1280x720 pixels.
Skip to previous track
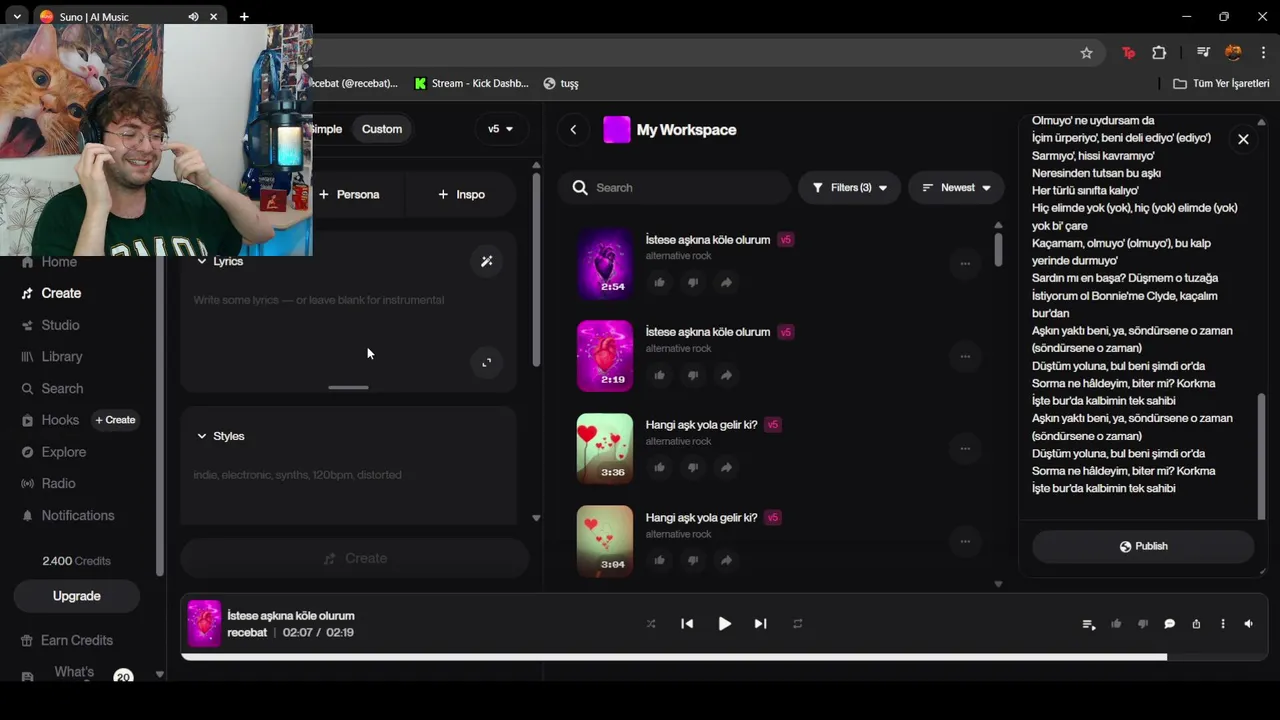click(687, 624)
